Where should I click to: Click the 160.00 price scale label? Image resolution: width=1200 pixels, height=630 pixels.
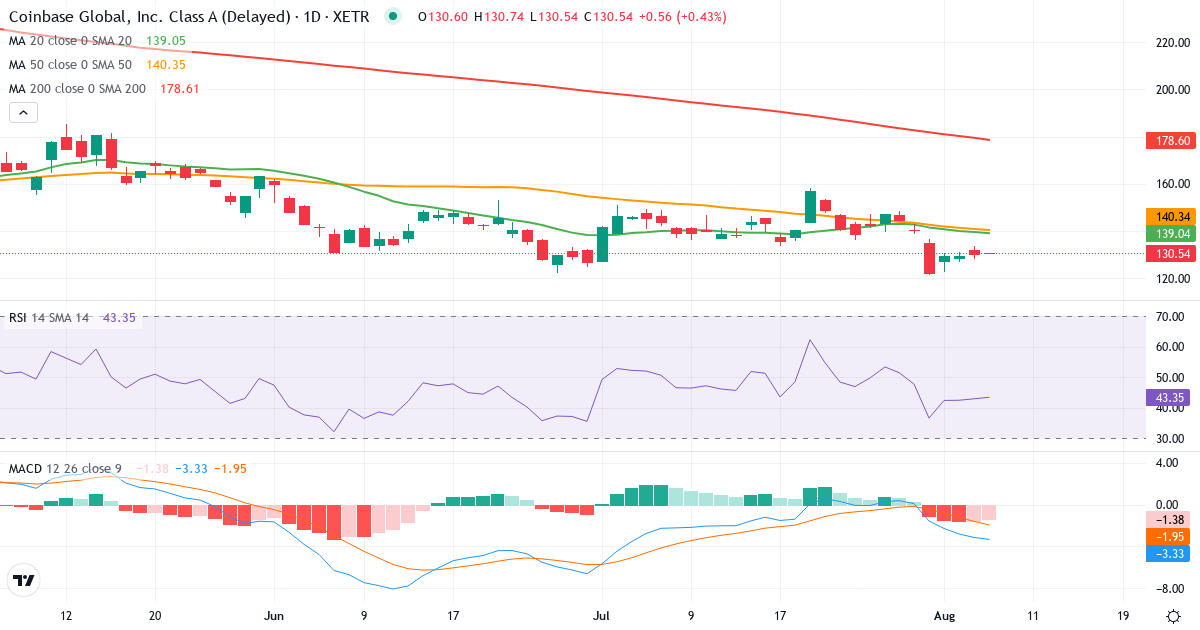1172,184
